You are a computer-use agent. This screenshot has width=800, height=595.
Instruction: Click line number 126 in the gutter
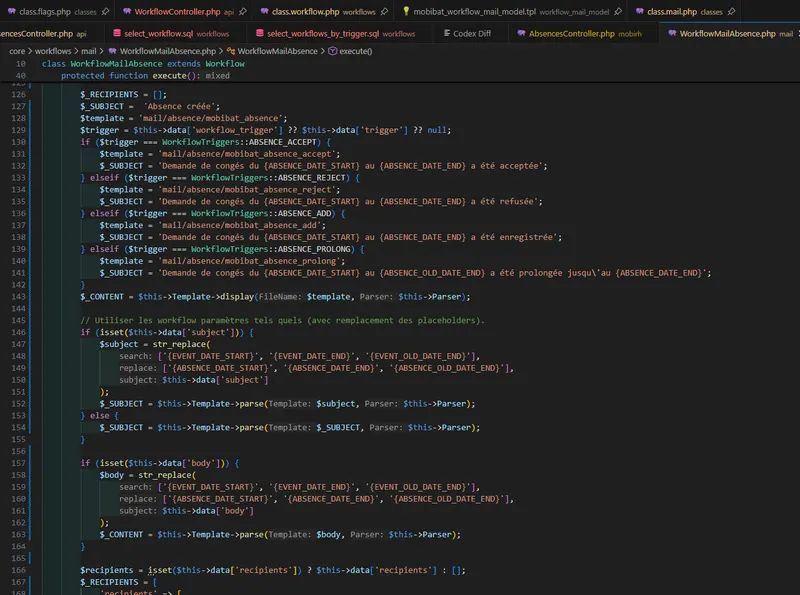coord(18,94)
